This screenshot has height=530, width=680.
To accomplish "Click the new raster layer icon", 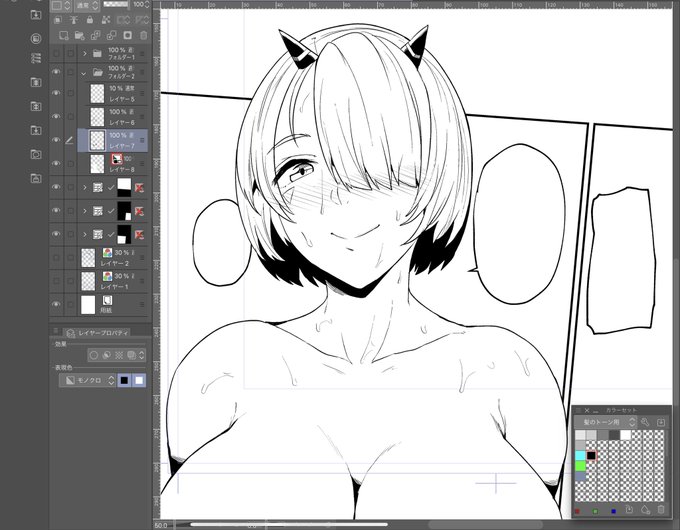I will pos(64,35).
